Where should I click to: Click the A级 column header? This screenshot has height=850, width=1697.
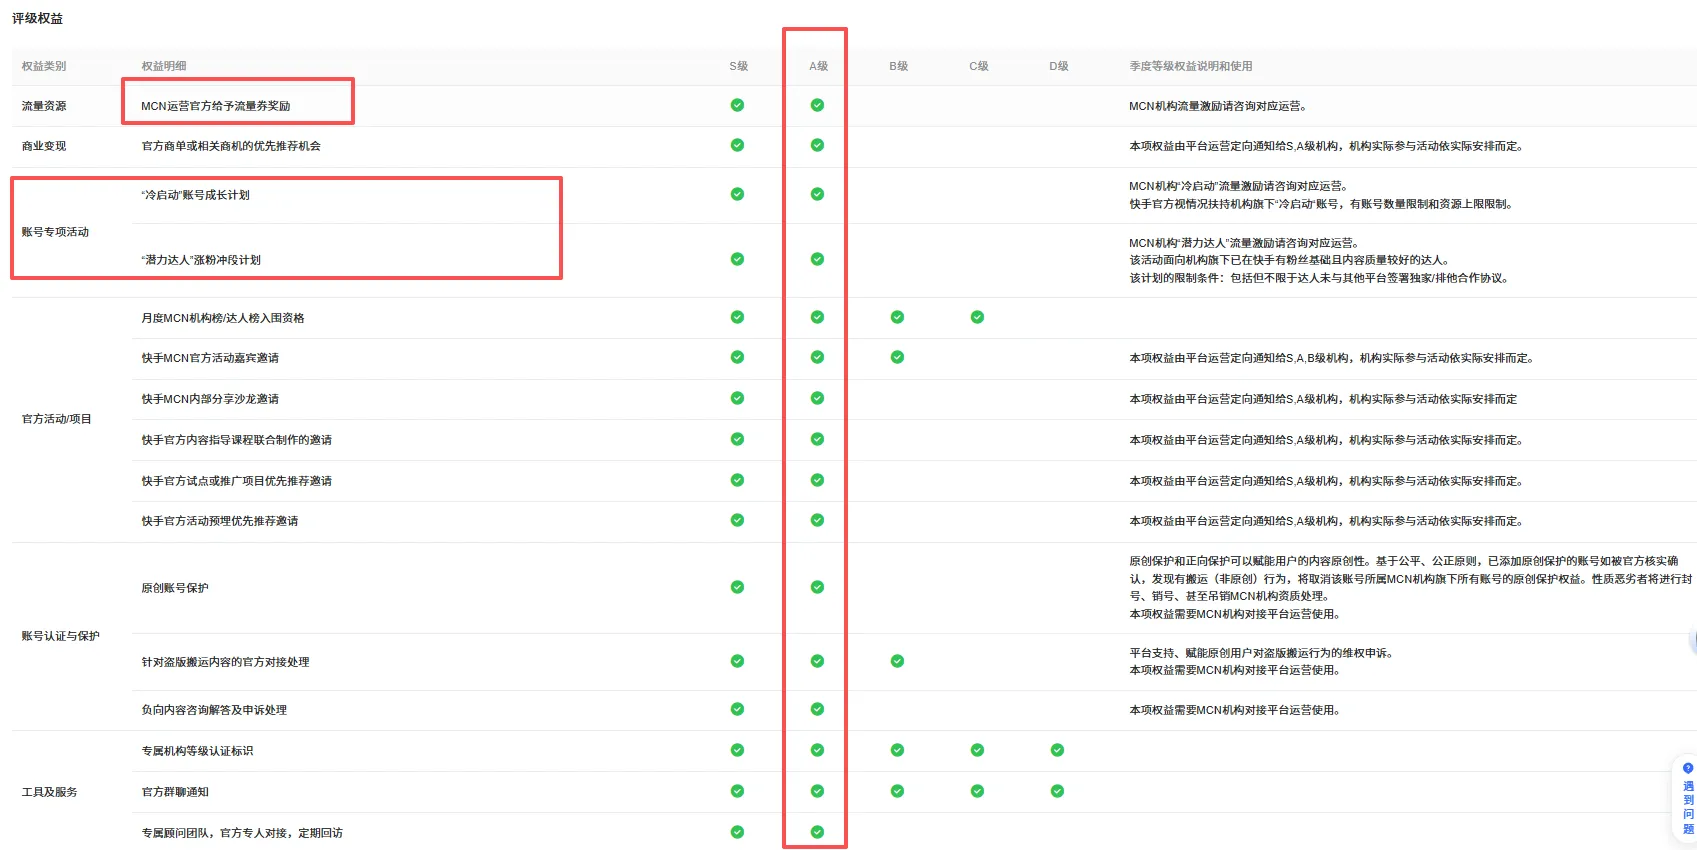pos(819,66)
